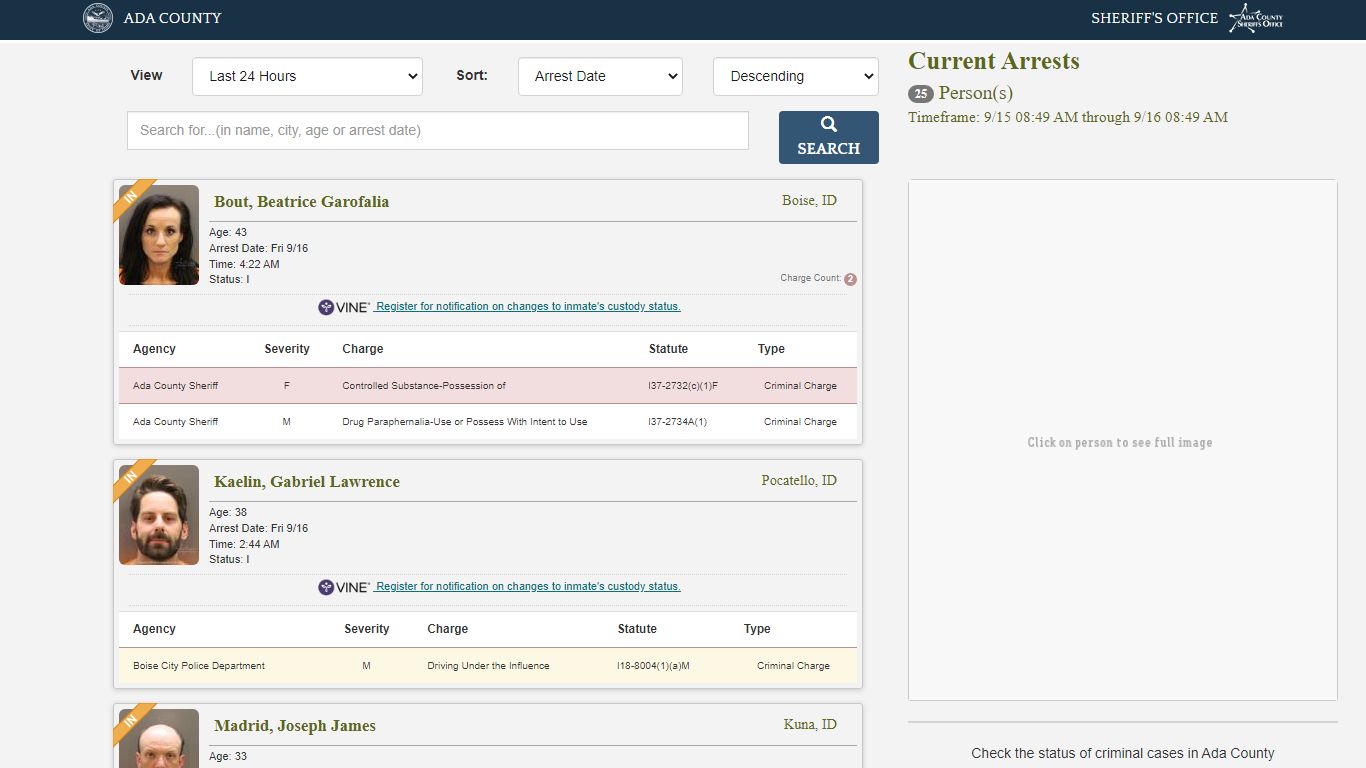Click the name Bout, Beatrice Garofalia

pos(301,202)
